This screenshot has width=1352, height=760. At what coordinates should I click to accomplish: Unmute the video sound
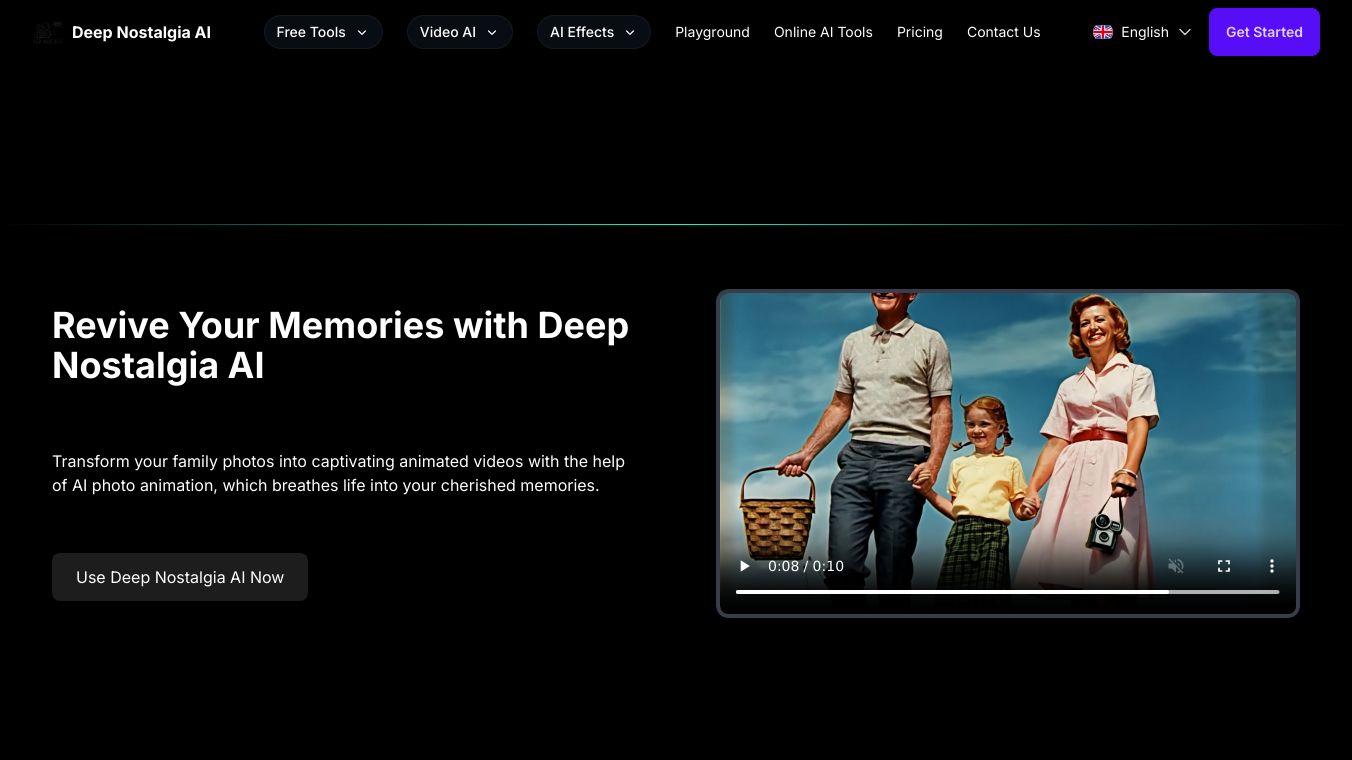coord(1176,566)
